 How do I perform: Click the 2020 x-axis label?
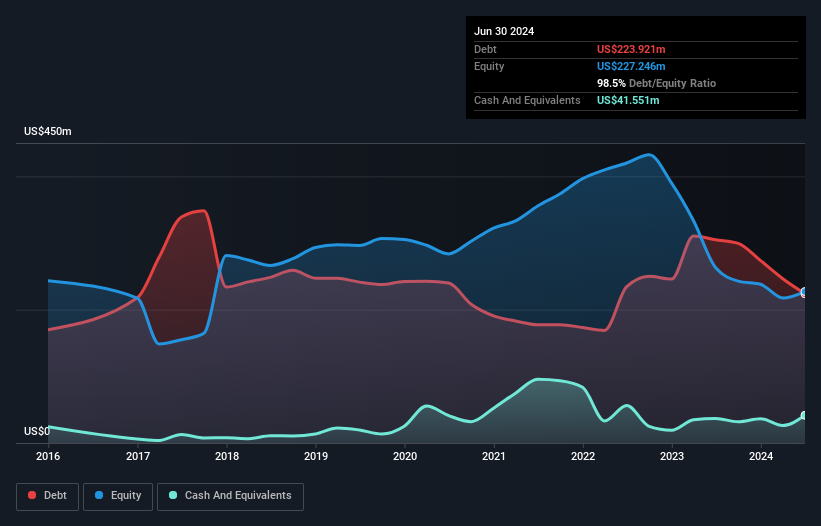pyautogui.click(x=405, y=456)
